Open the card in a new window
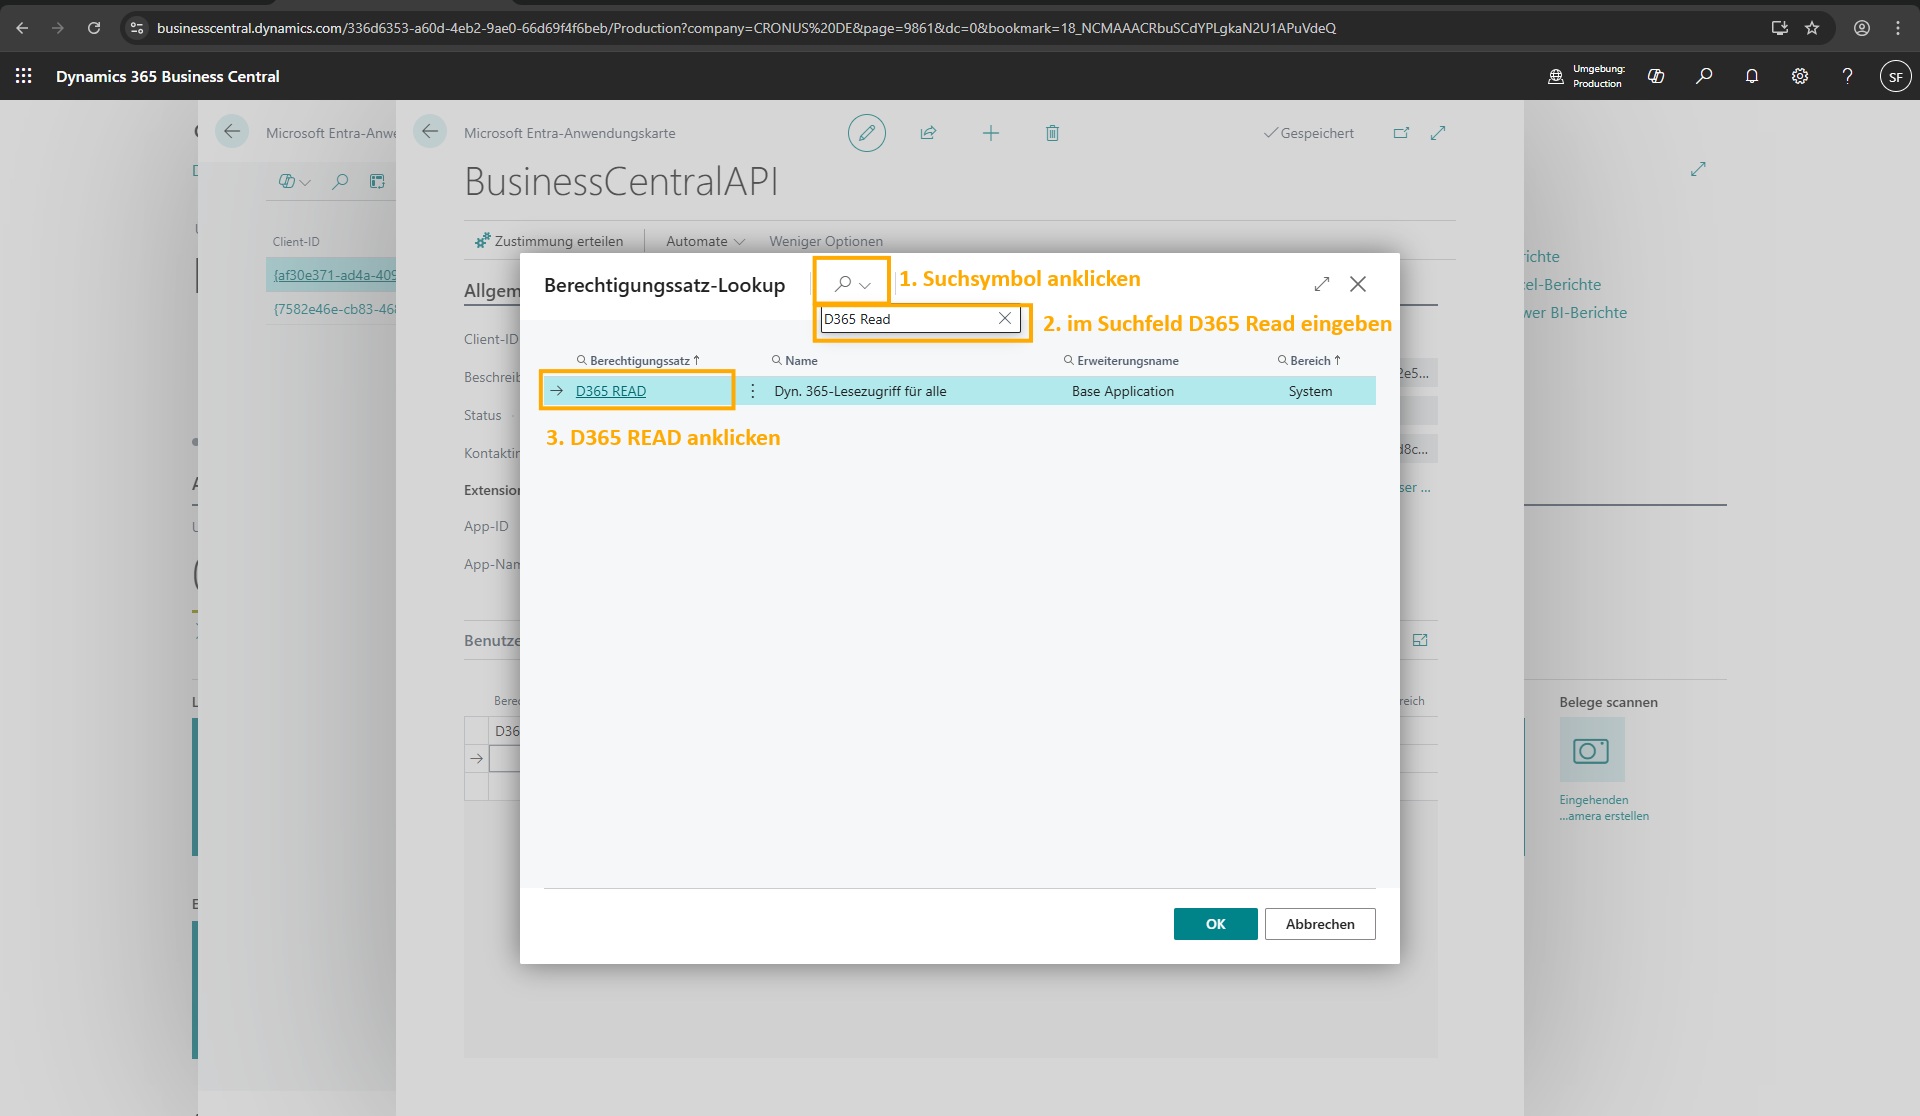Viewport: 1920px width, 1116px height. tap(1401, 133)
